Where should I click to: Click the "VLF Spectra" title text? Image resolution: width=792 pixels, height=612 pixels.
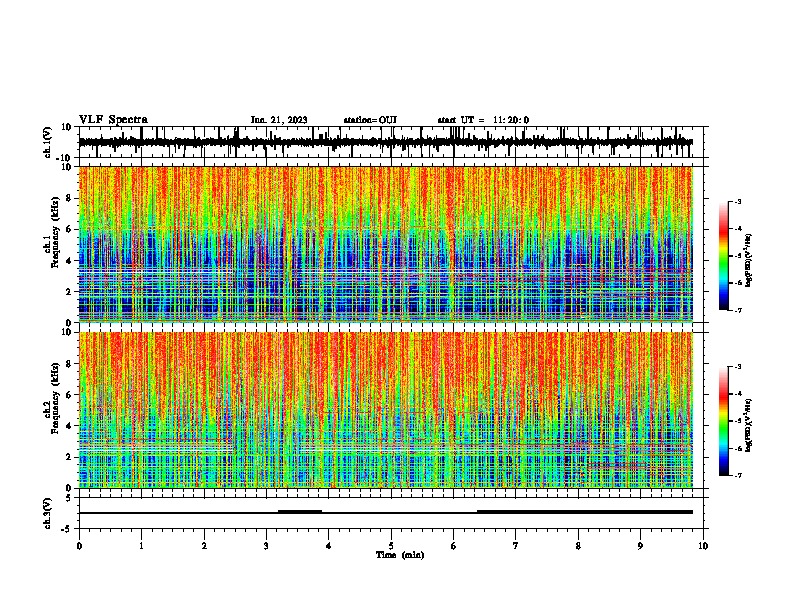[113, 120]
